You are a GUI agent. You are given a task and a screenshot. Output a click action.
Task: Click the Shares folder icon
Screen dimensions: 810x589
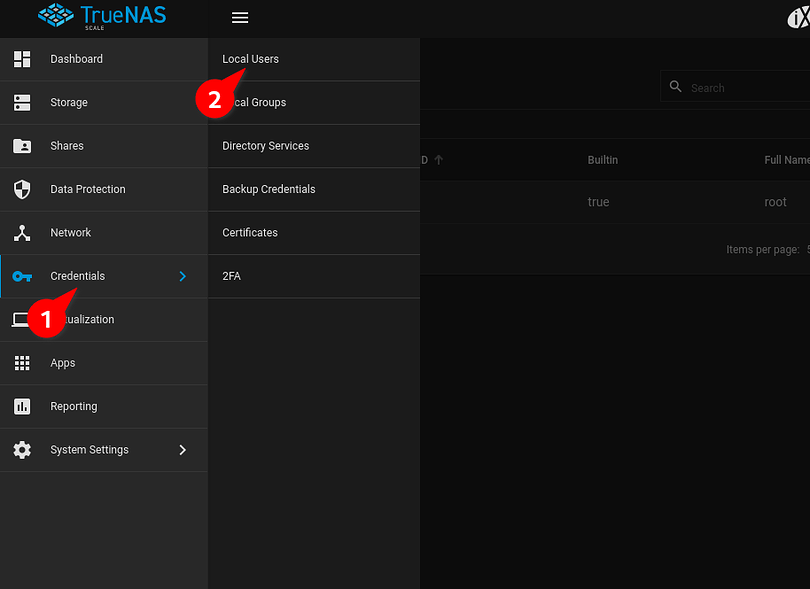tap(22, 146)
